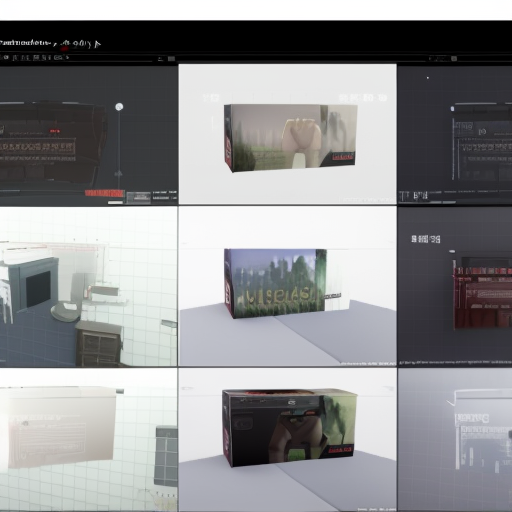Click the small preview thumbnail under top-left viewport
This screenshot has width=512, height=512.
[139, 197]
